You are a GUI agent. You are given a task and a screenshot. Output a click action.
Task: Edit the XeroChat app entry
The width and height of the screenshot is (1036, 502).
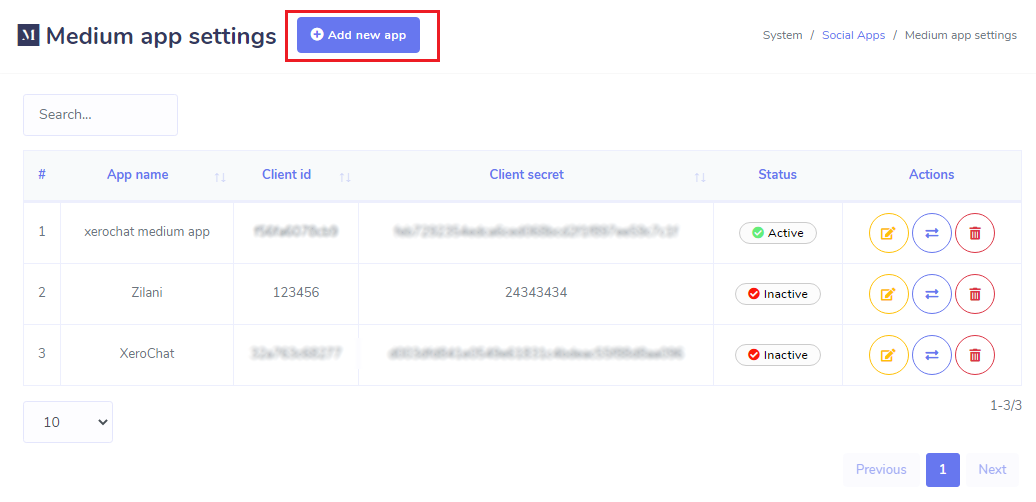click(888, 355)
